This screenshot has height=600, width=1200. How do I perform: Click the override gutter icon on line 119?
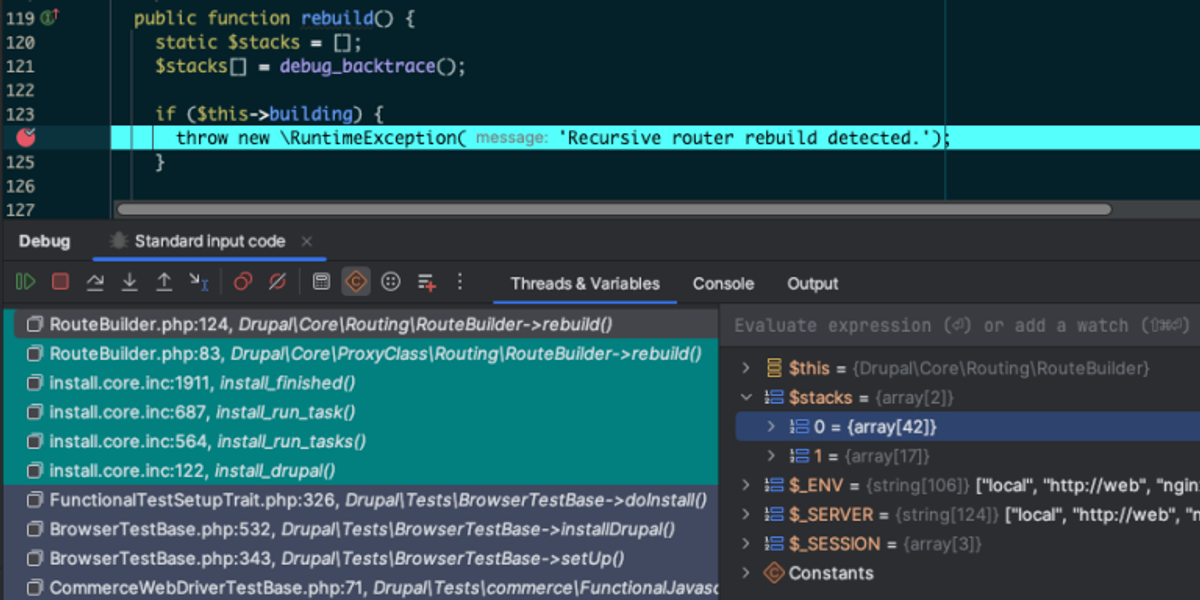52,18
